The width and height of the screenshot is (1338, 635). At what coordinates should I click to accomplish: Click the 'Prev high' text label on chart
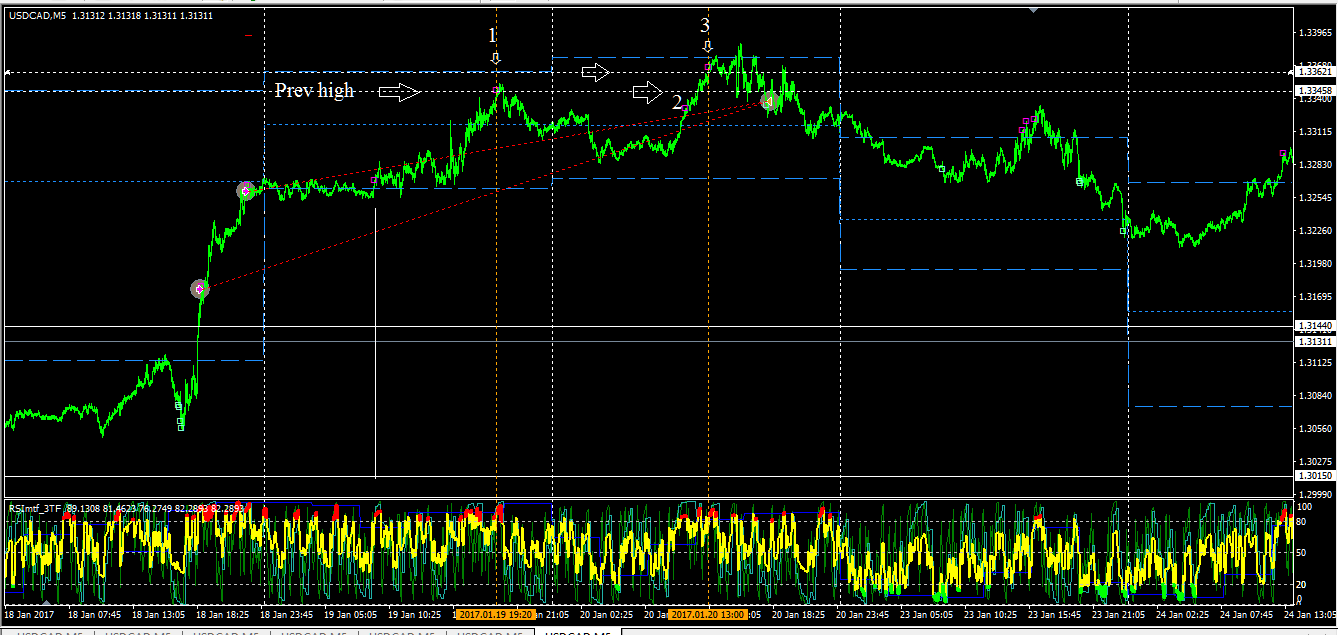click(x=314, y=91)
